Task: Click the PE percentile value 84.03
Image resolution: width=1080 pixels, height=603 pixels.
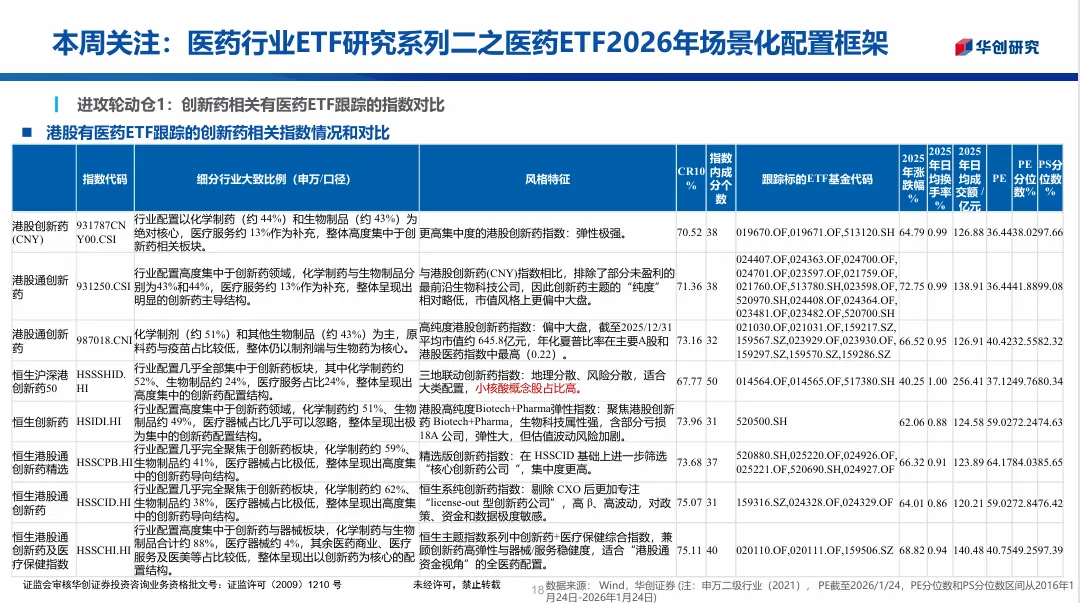Action: click(x=1024, y=462)
